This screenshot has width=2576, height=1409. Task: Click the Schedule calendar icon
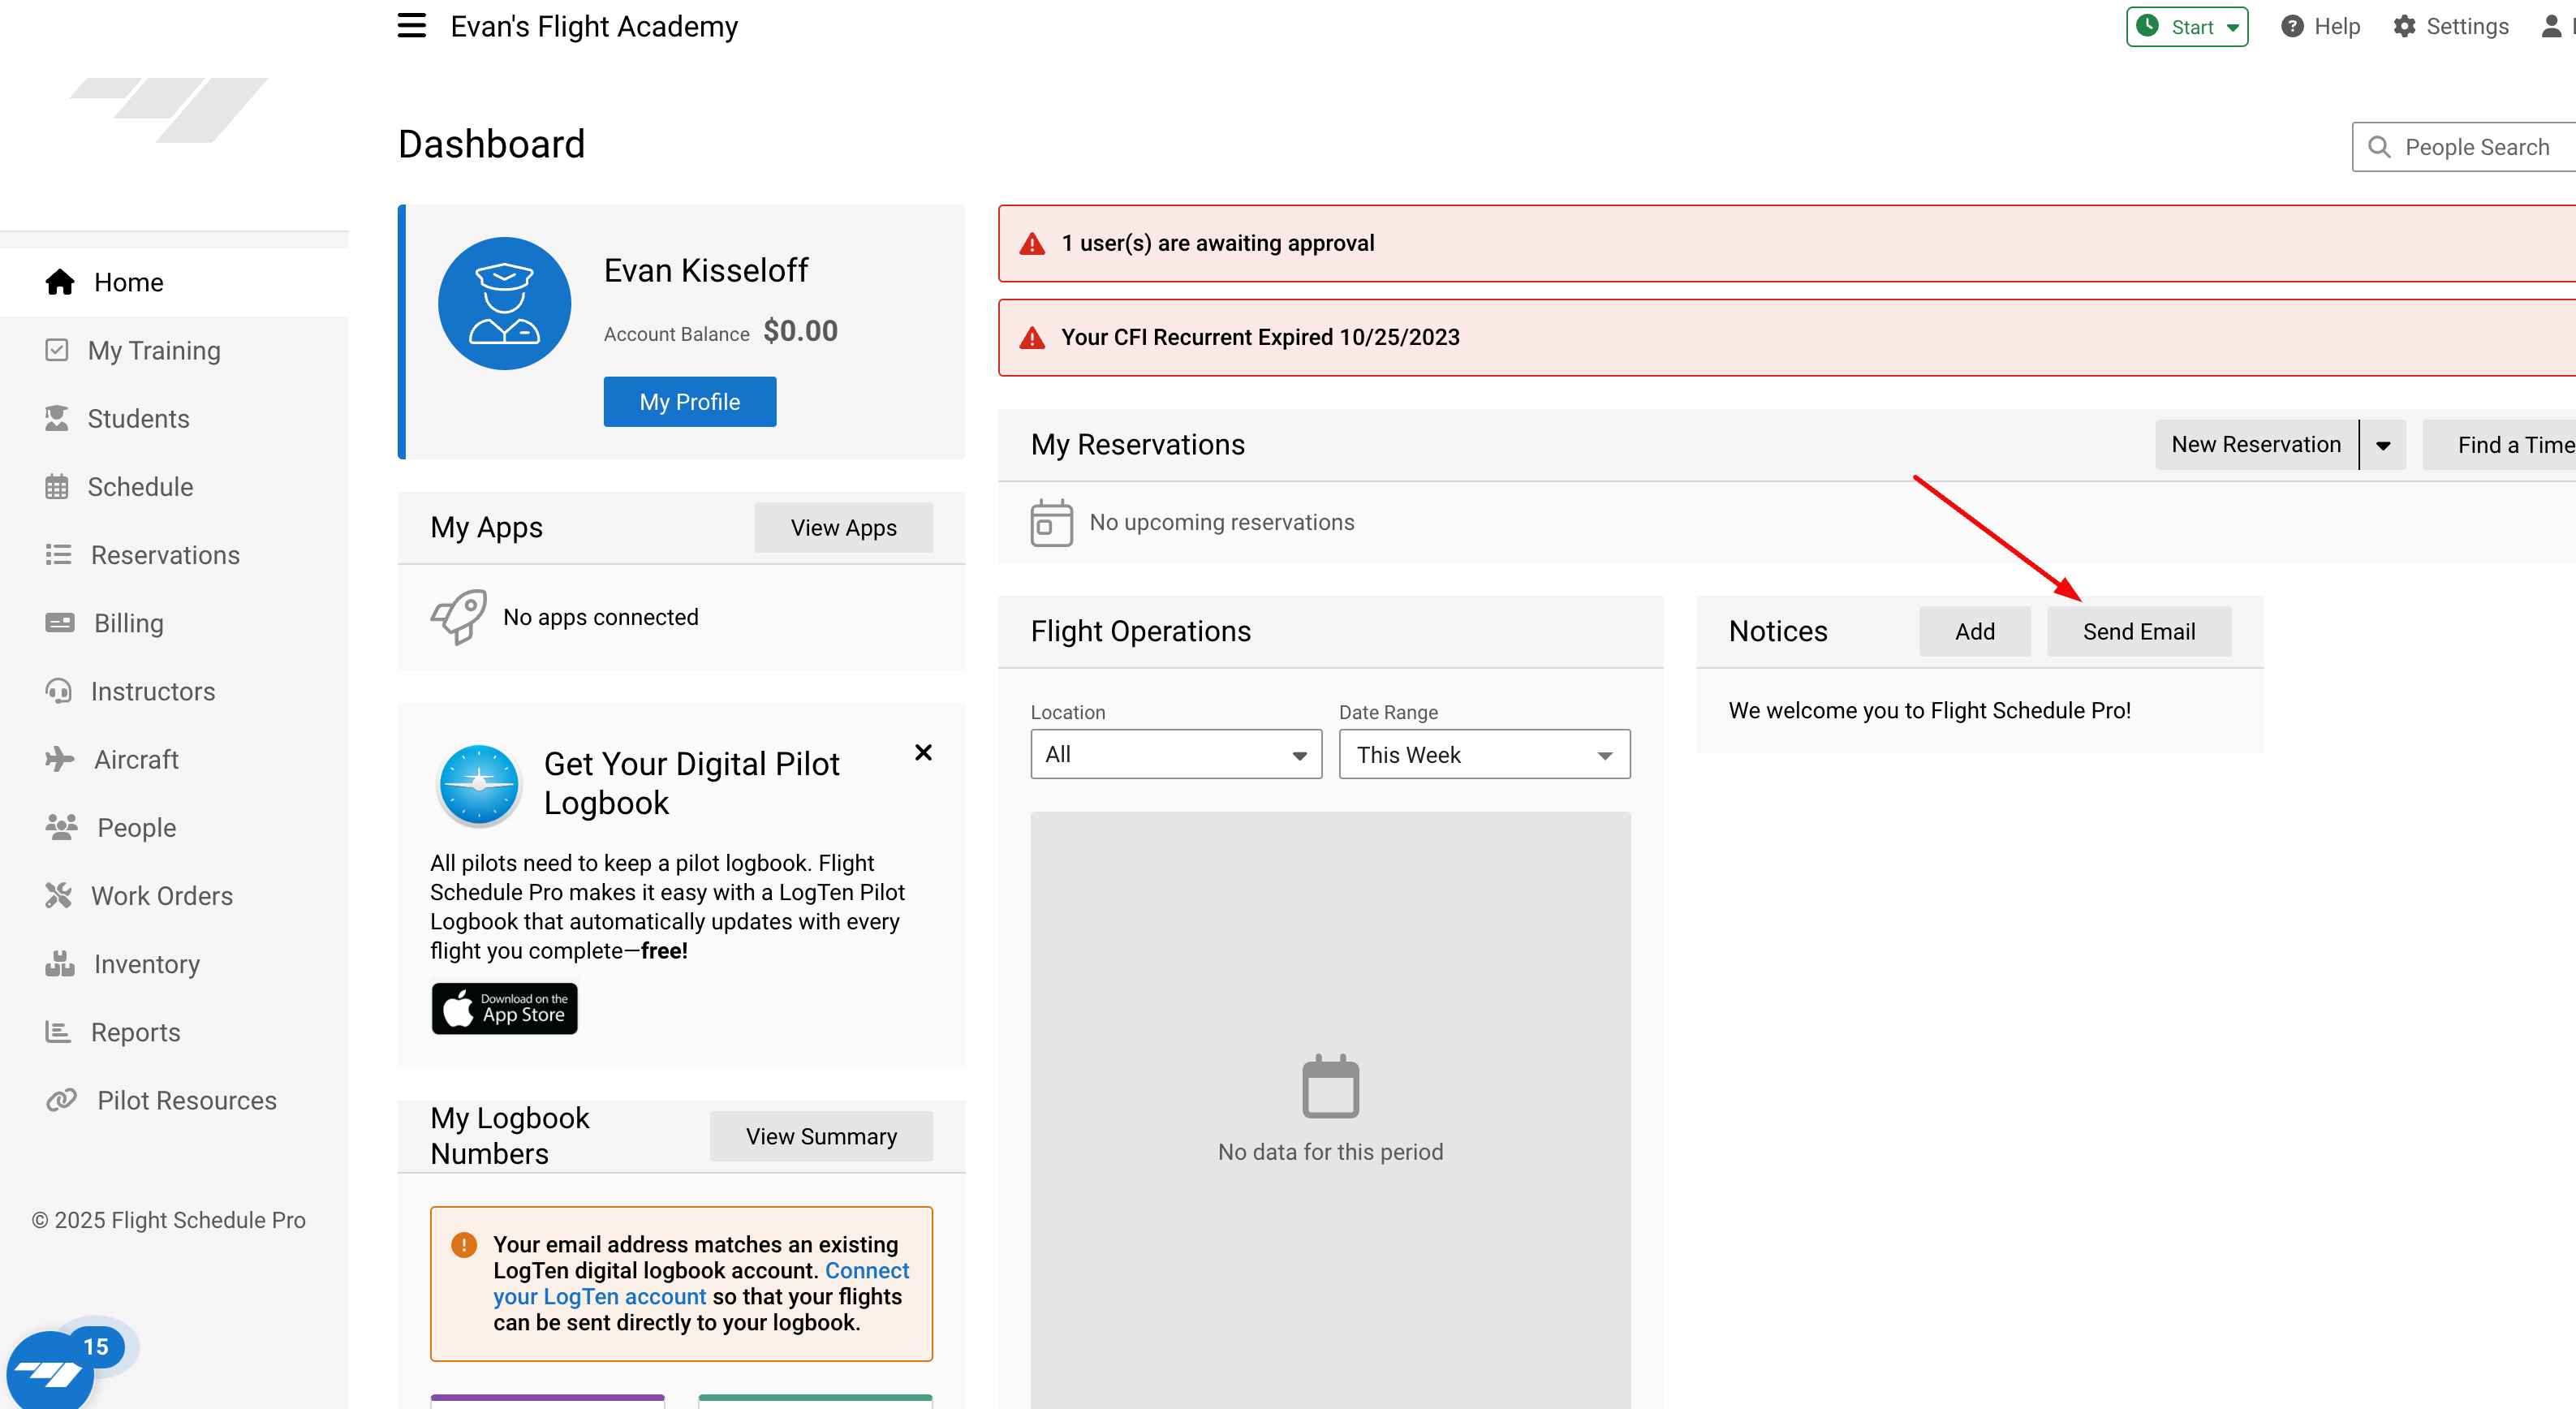pyautogui.click(x=57, y=487)
